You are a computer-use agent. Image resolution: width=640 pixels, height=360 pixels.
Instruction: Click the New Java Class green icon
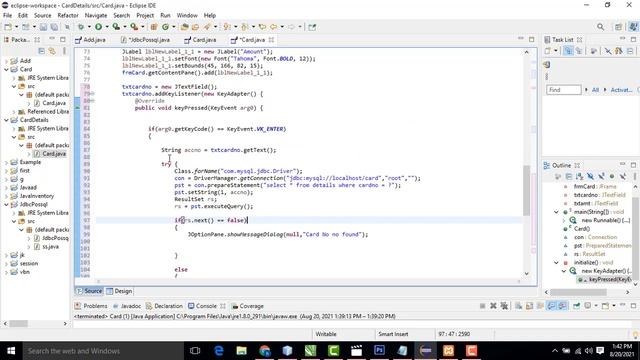pos(165,27)
